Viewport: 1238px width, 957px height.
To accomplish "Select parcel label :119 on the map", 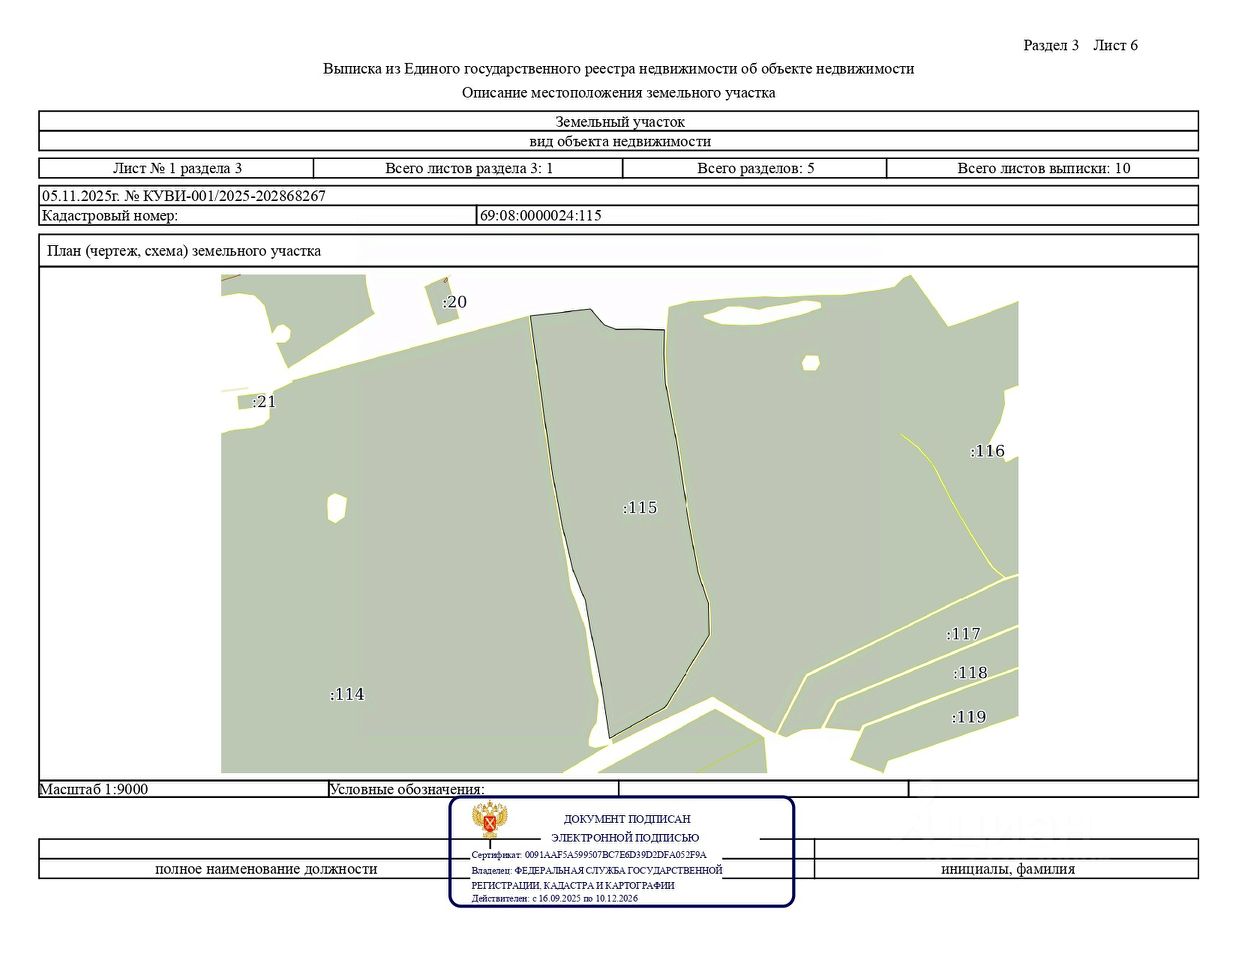I will [x=968, y=717].
